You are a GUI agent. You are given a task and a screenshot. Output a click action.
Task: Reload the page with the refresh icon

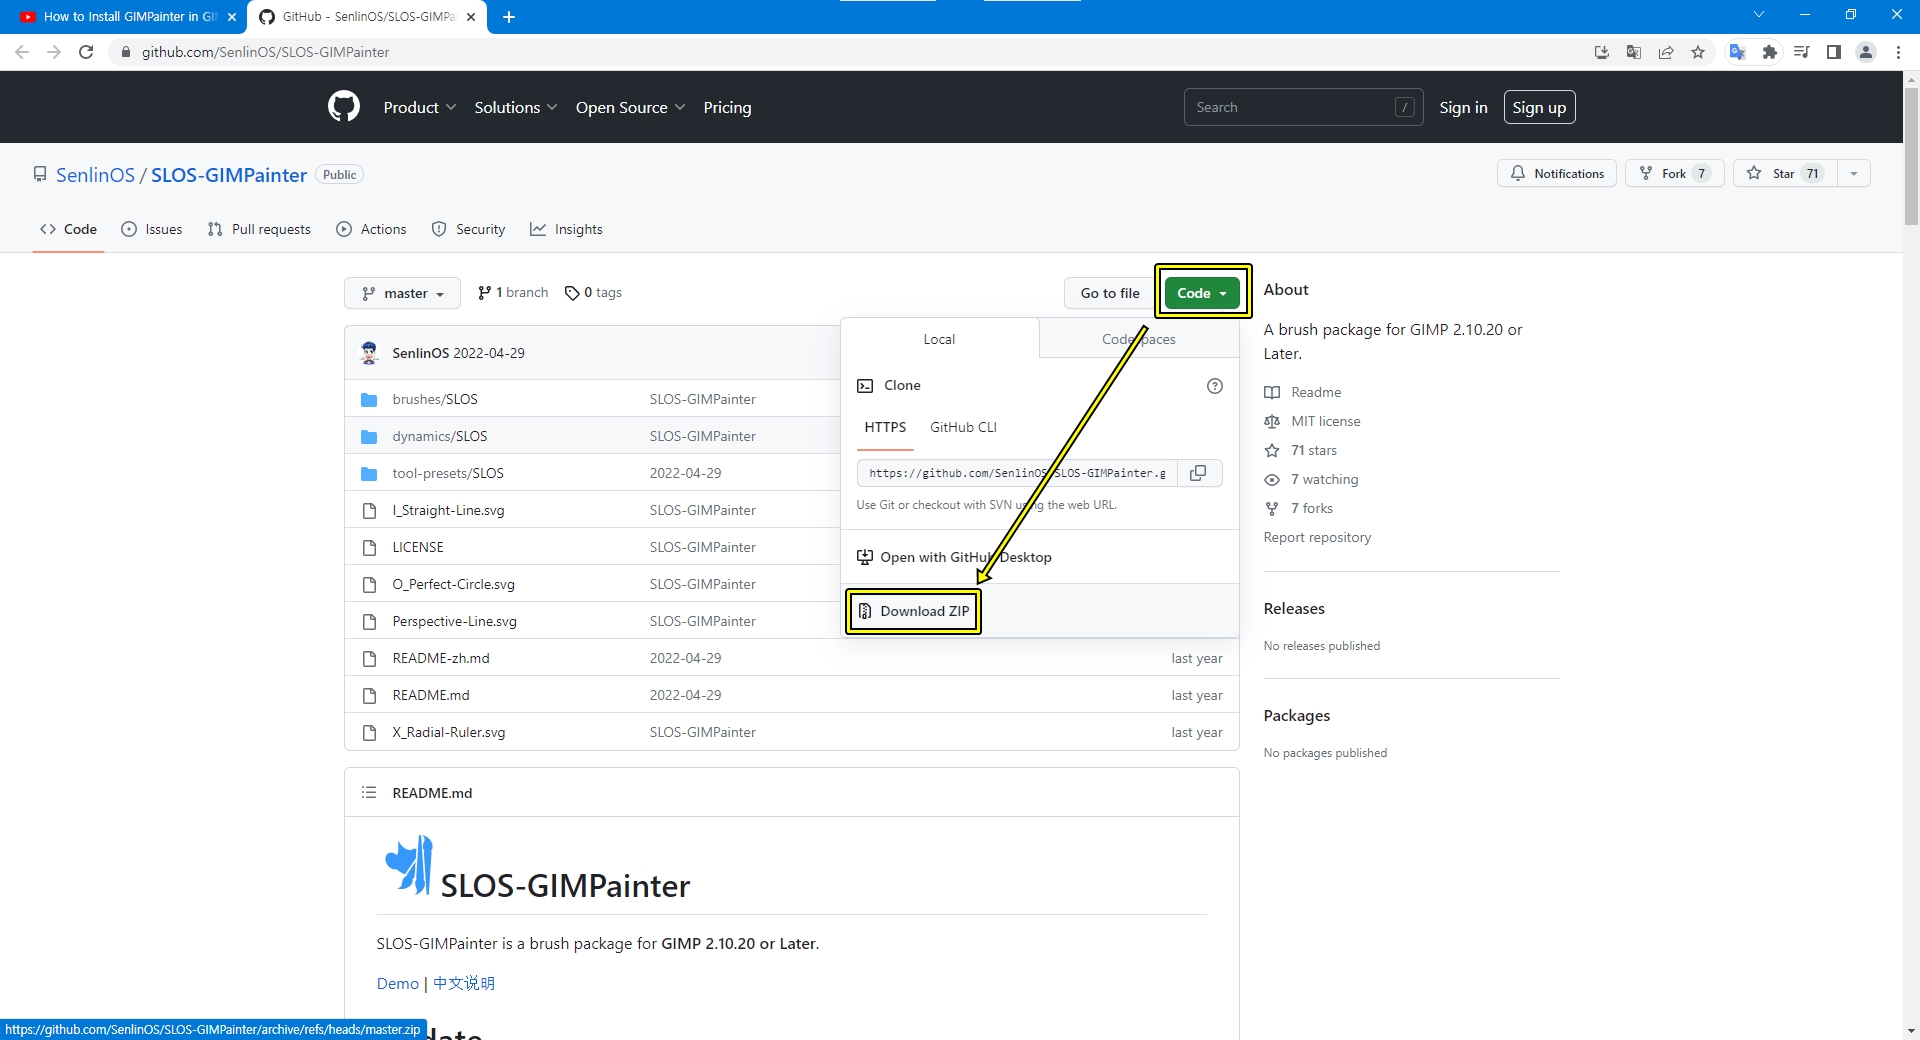pos(86,52)
